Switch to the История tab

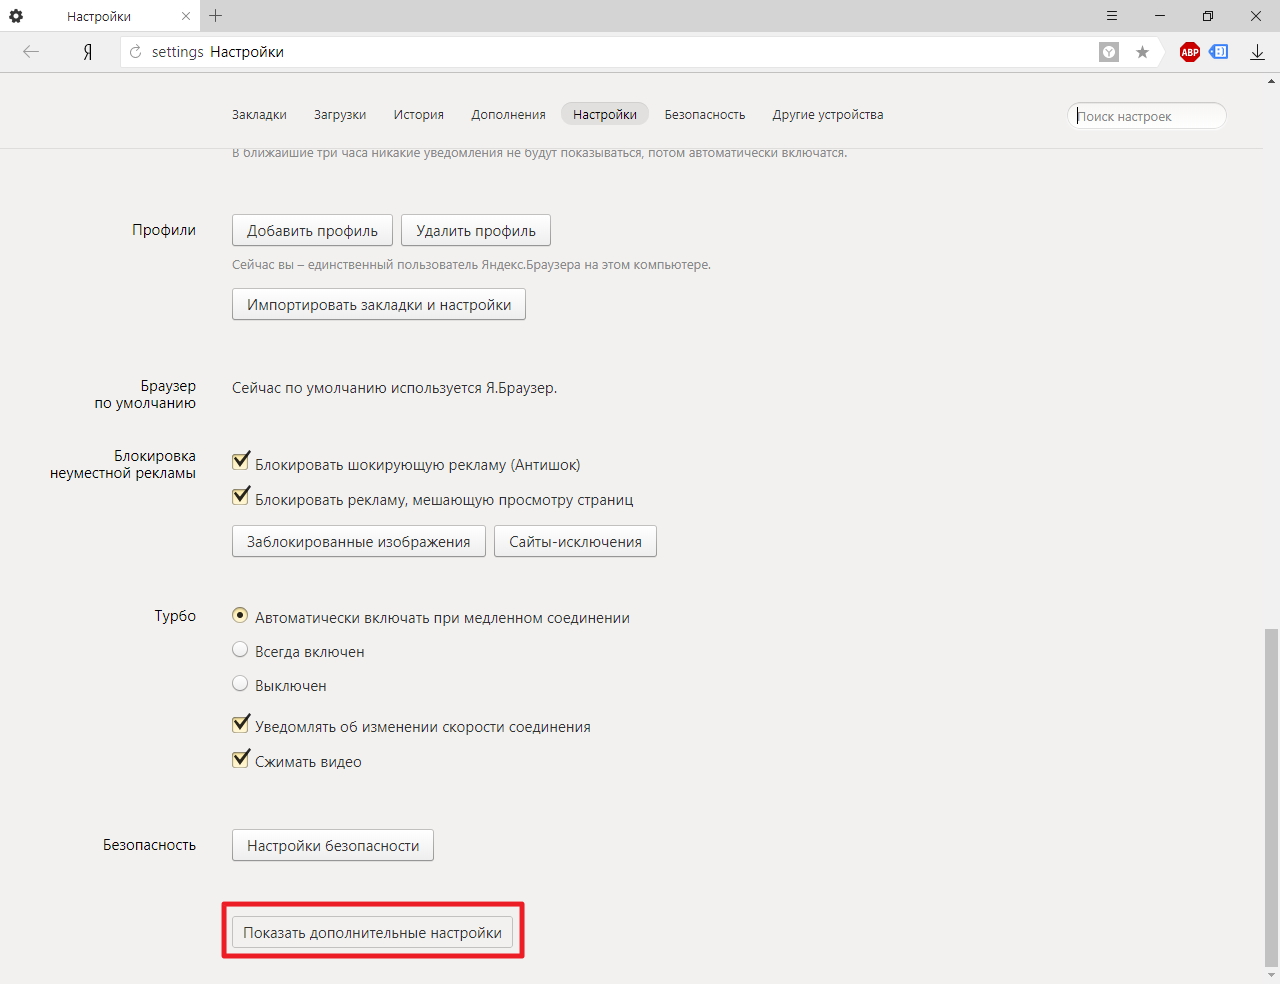tap(419, 115)
